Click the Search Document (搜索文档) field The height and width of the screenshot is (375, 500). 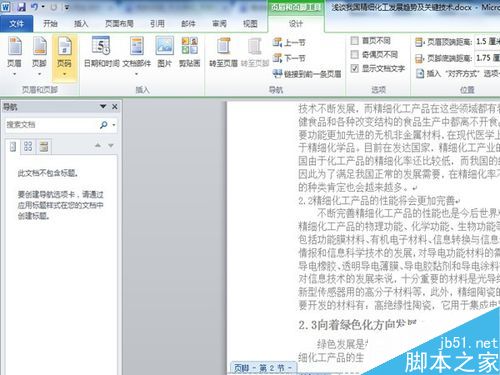pos(52,125)
